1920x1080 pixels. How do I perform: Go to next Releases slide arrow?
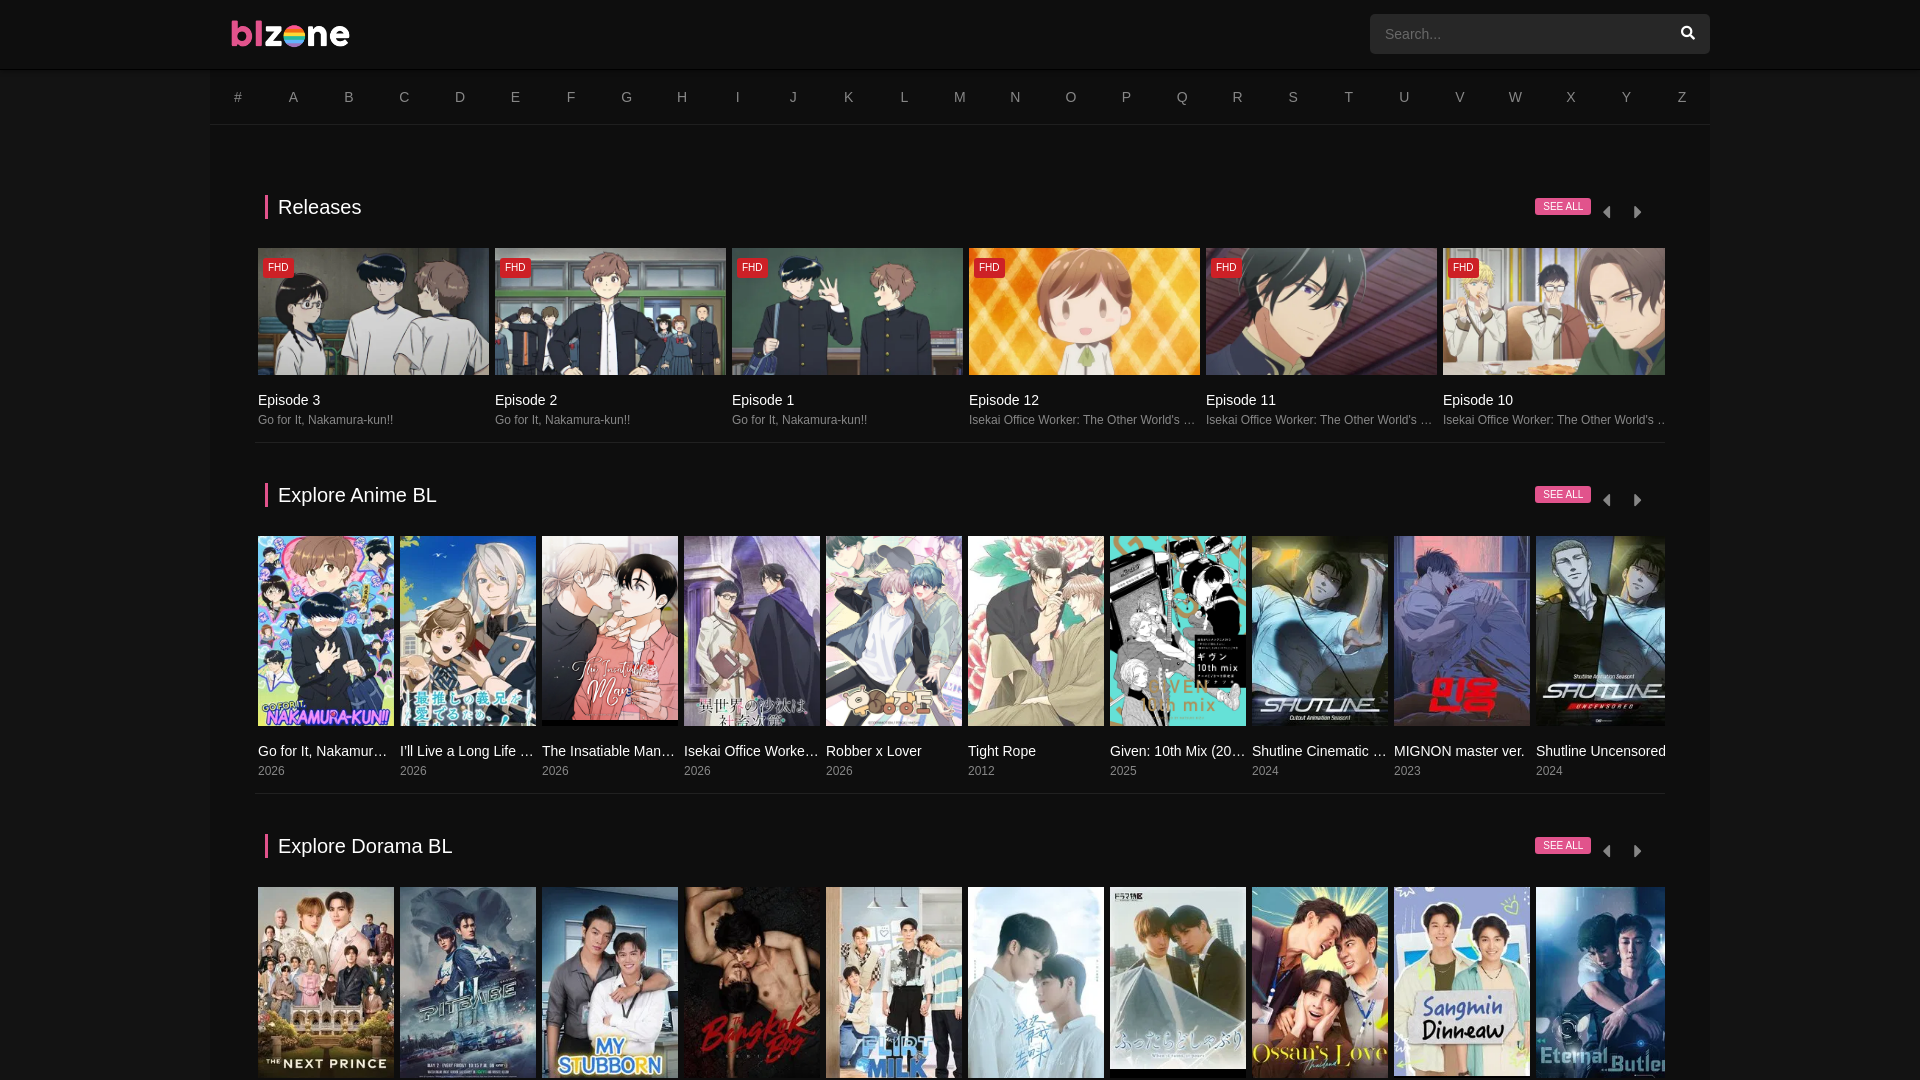pos(1637,212)
